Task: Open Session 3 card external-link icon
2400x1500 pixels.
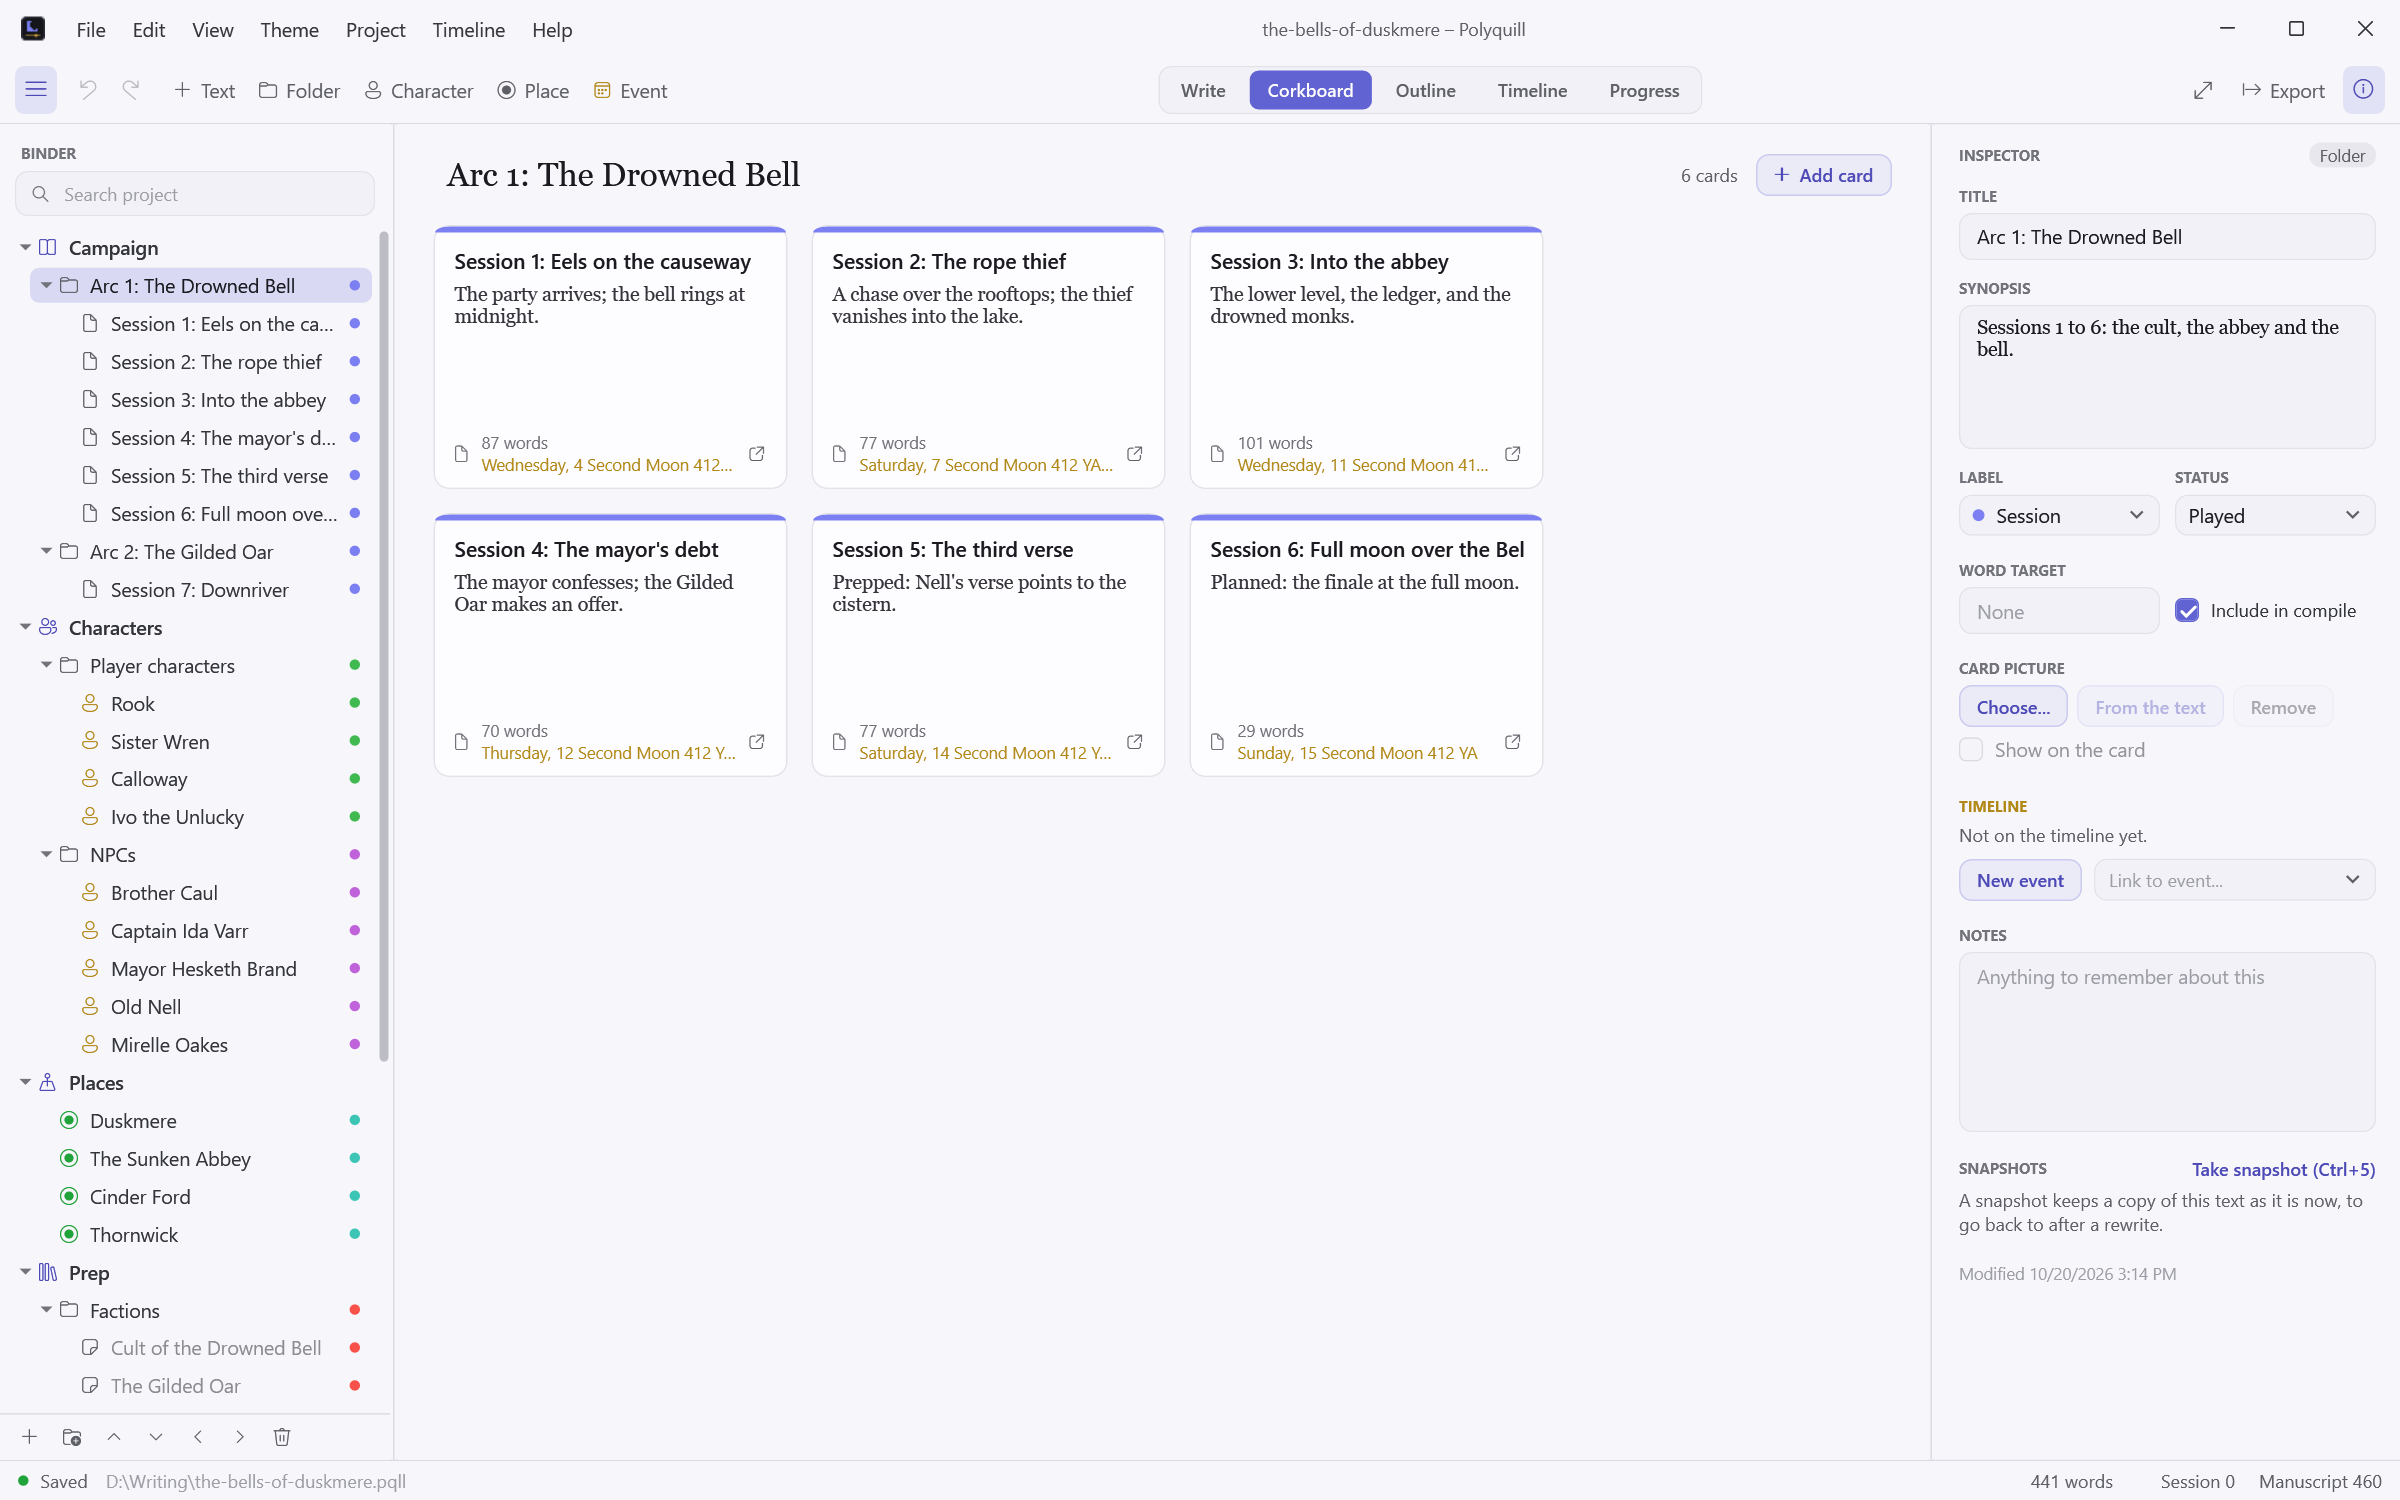Action: coord(1513,454)
